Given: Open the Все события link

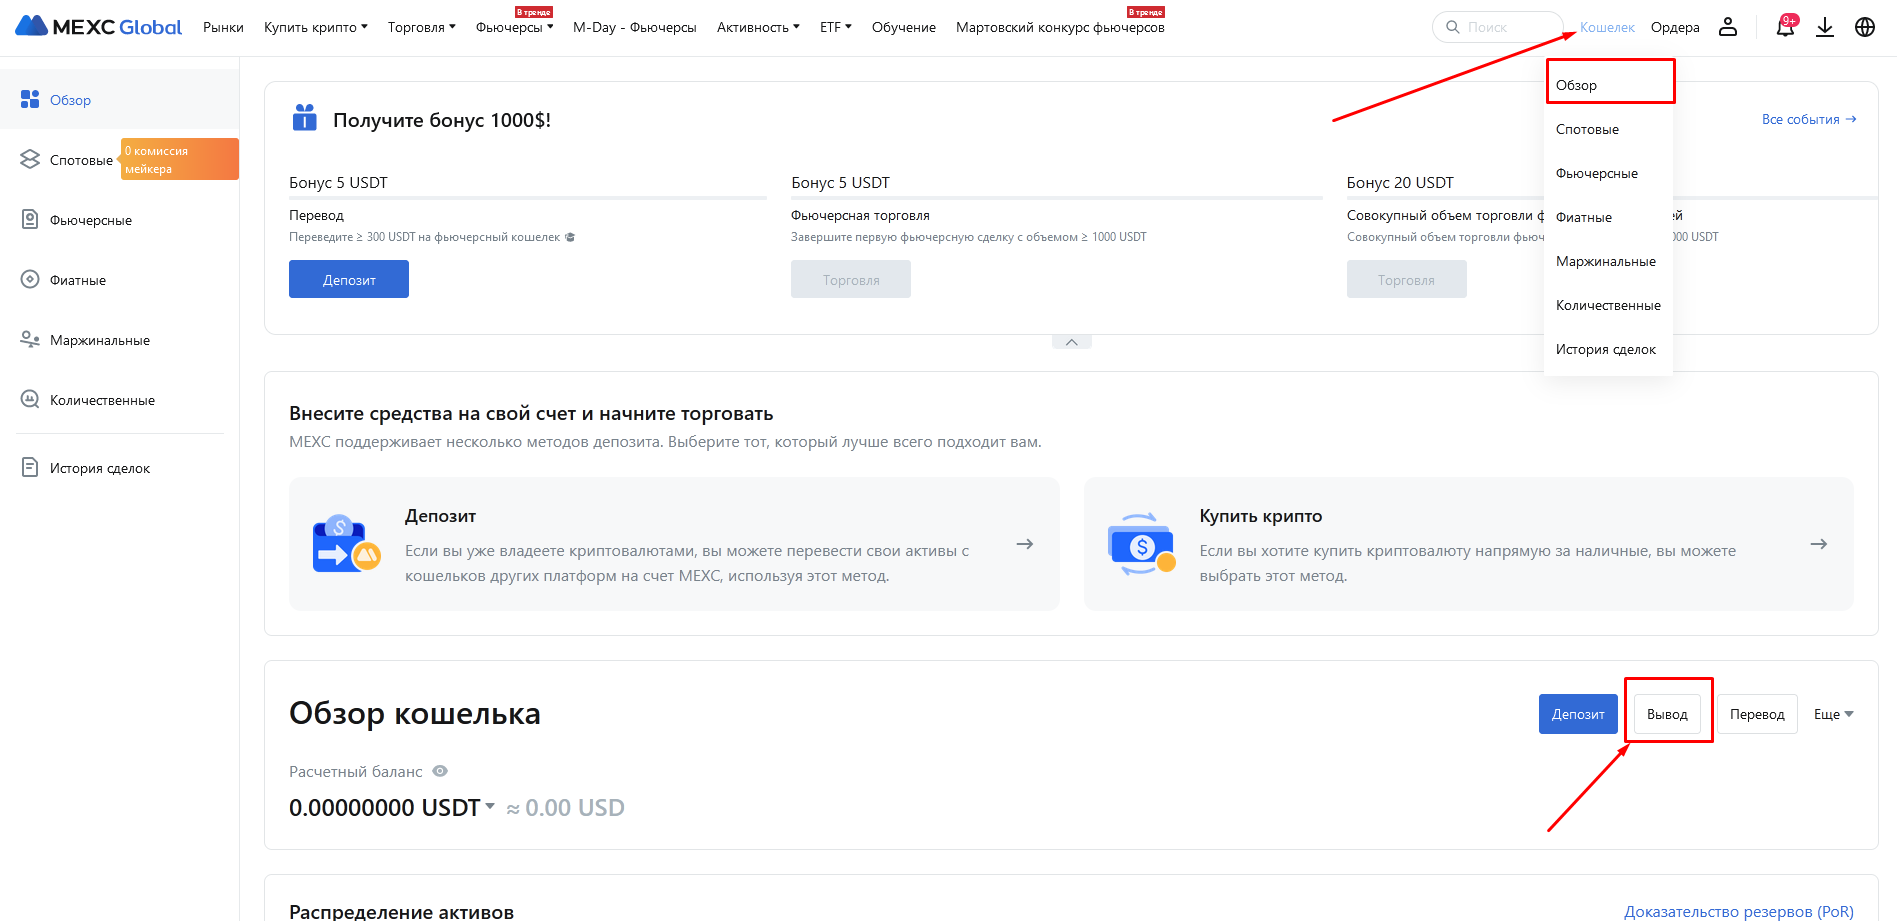Looking at the screenshot, I should (x=1809, y=119).
